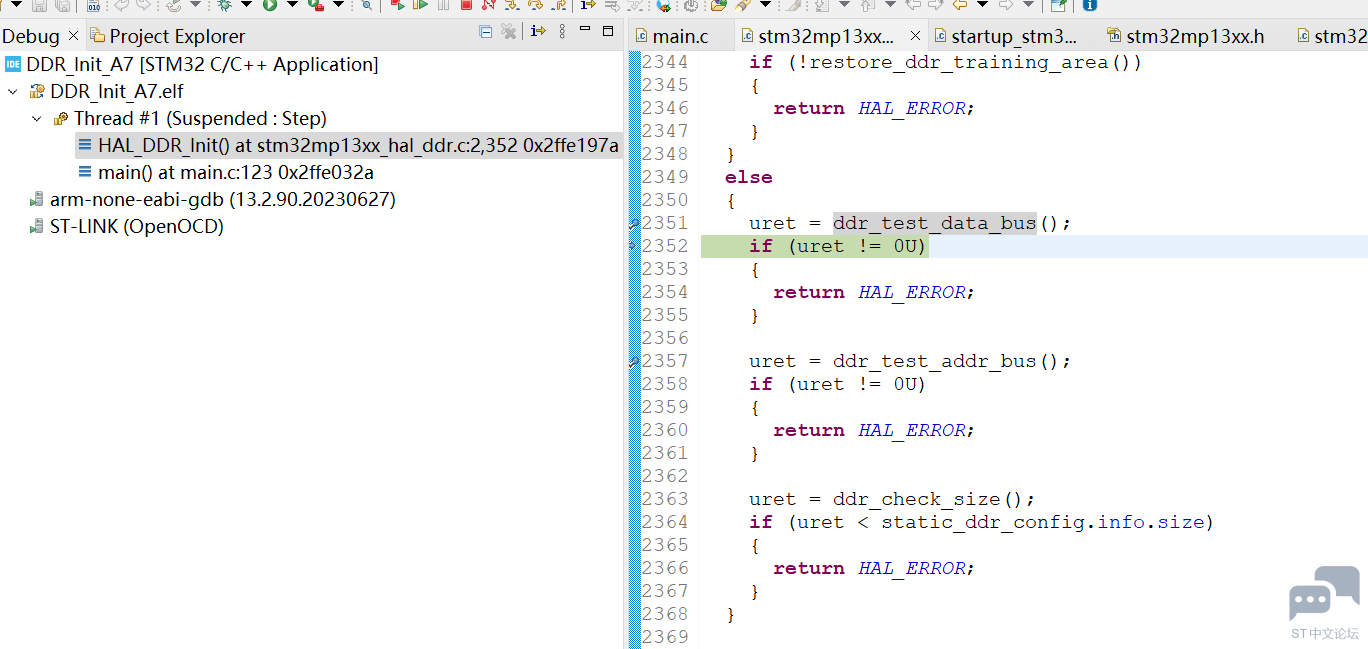Click red Terminate square icon
The image size is (1368, 649).
coord(466,5)
